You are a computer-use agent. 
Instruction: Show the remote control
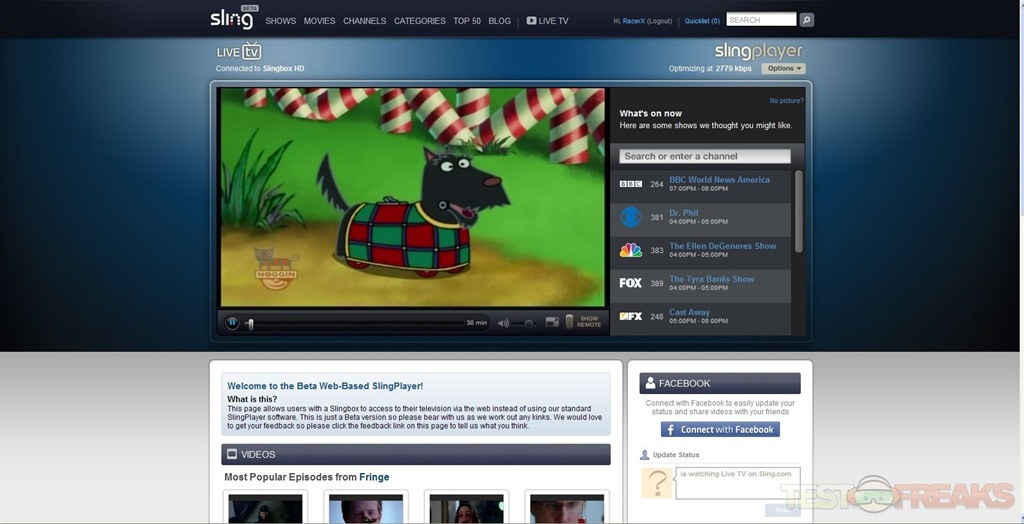(583, 322)
